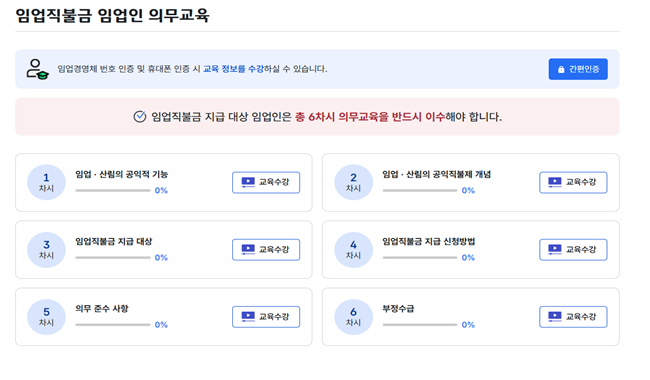Click progress bar of 임업·산림의 공익직불제 개념
650x380 pixels.
pyautogui.click(x=420, y=191)
